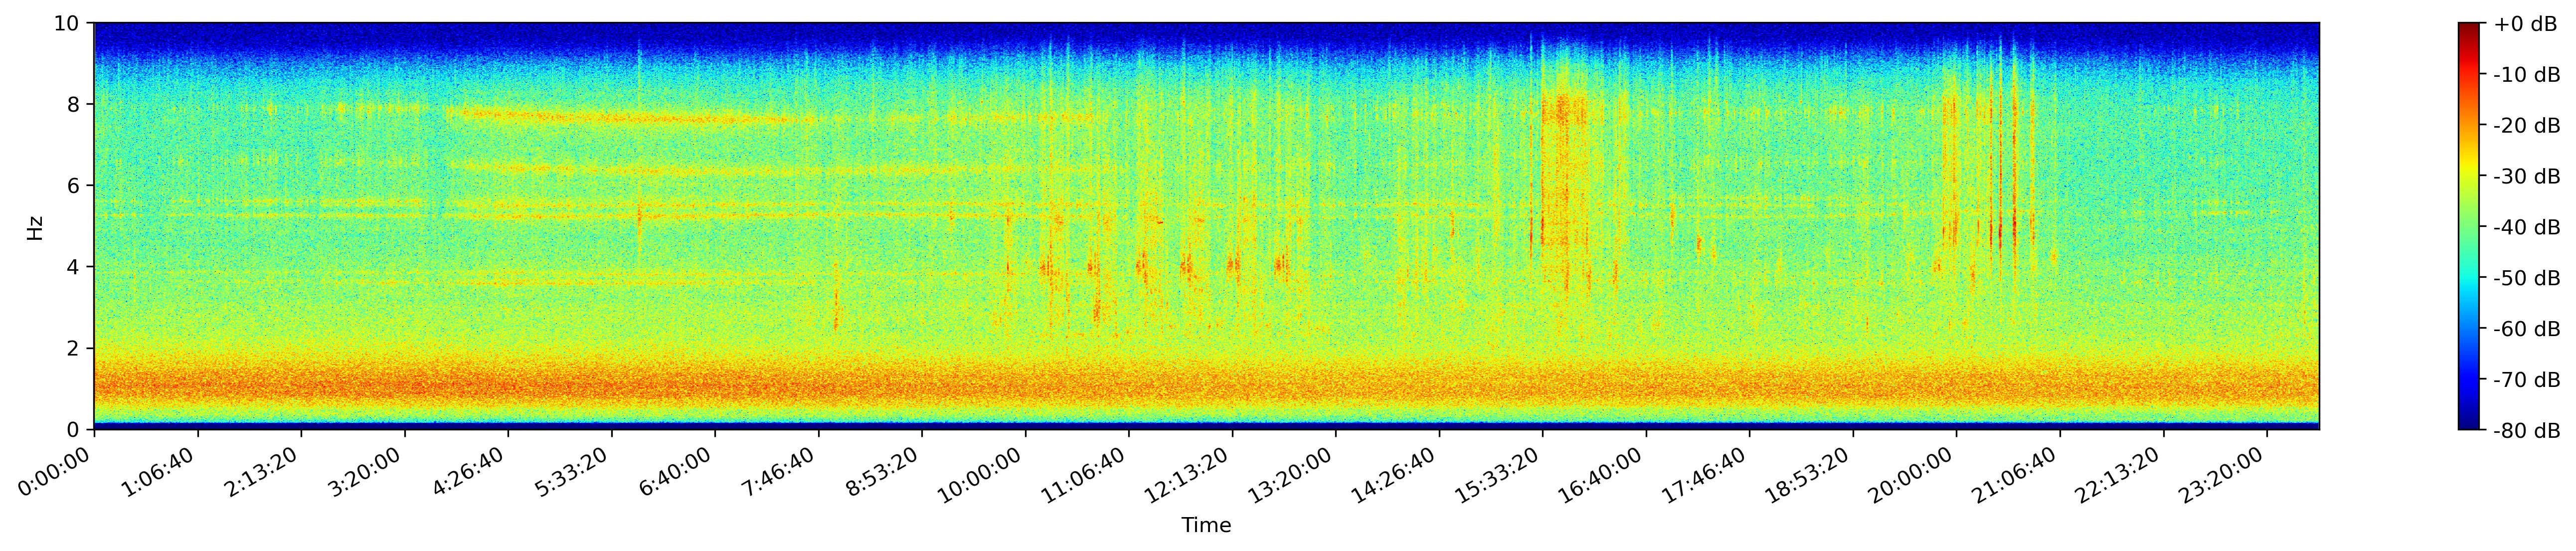This screenshot has height=551, width=2576.
Task: Click the -50 dB colorbar label
Action: [x=2527, y=279]
